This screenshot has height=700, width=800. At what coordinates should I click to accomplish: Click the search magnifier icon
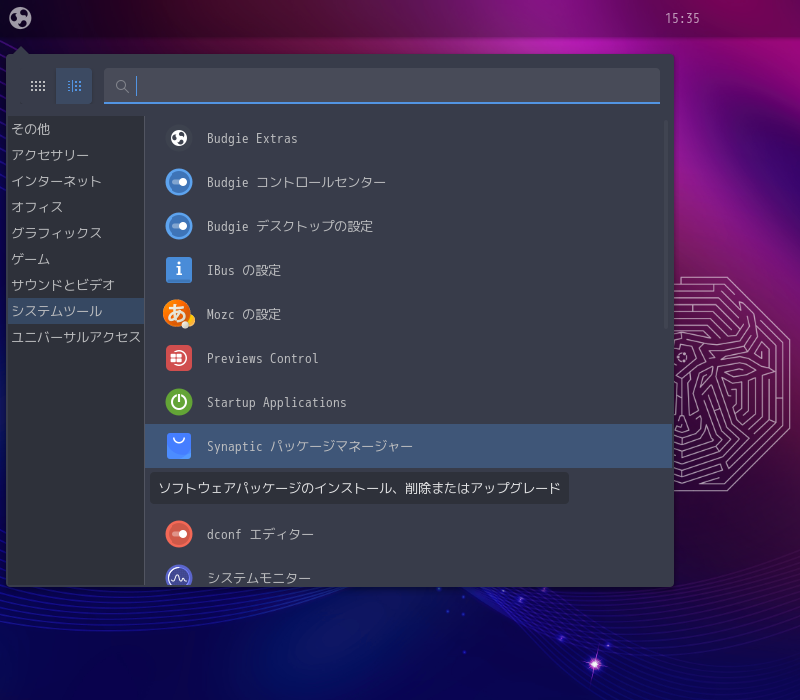tap(122, 86)
